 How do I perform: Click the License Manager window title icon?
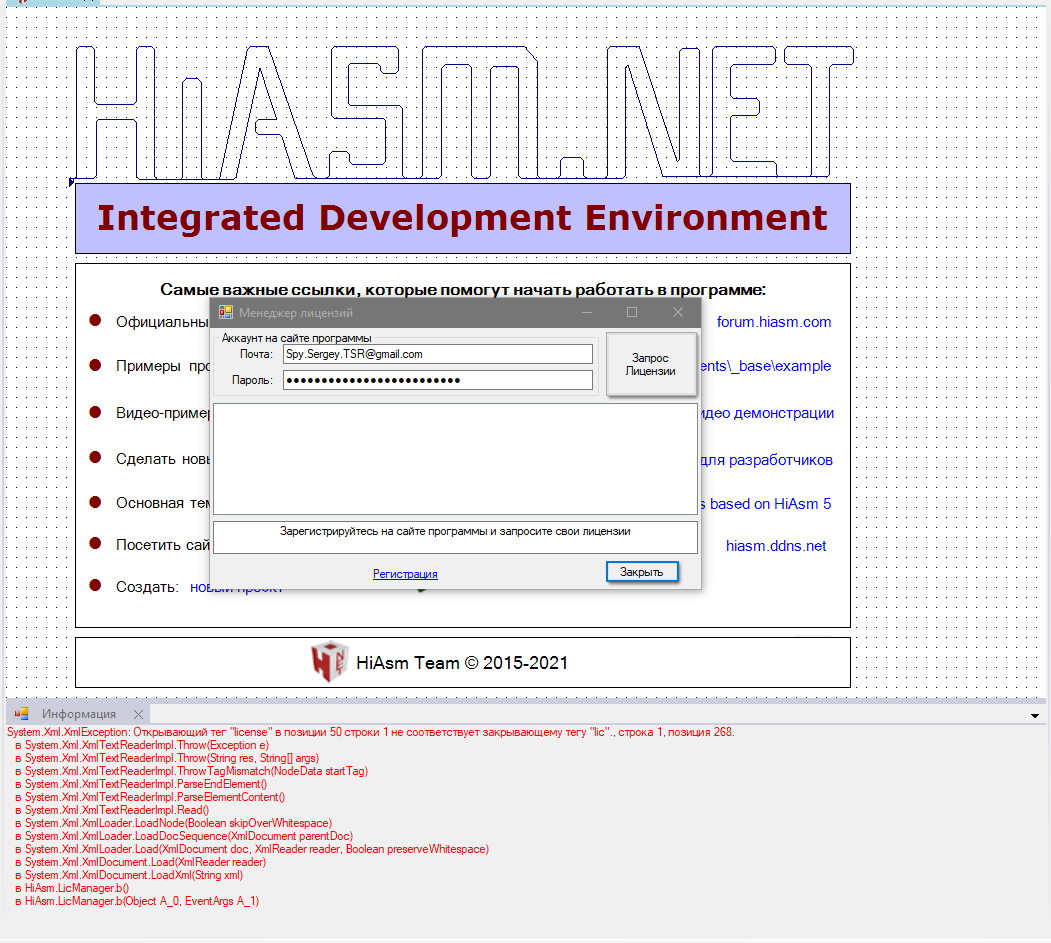point(226,312)
